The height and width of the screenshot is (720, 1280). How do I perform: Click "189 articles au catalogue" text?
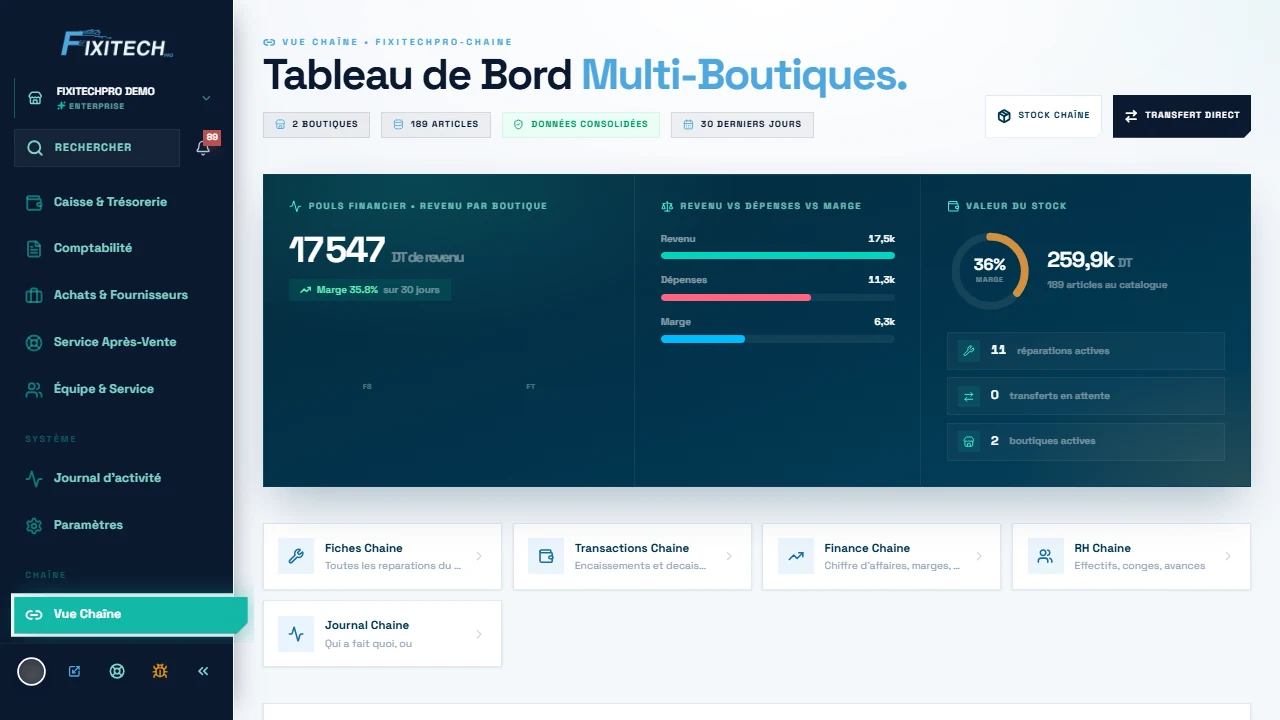[x=1107, y=285]
